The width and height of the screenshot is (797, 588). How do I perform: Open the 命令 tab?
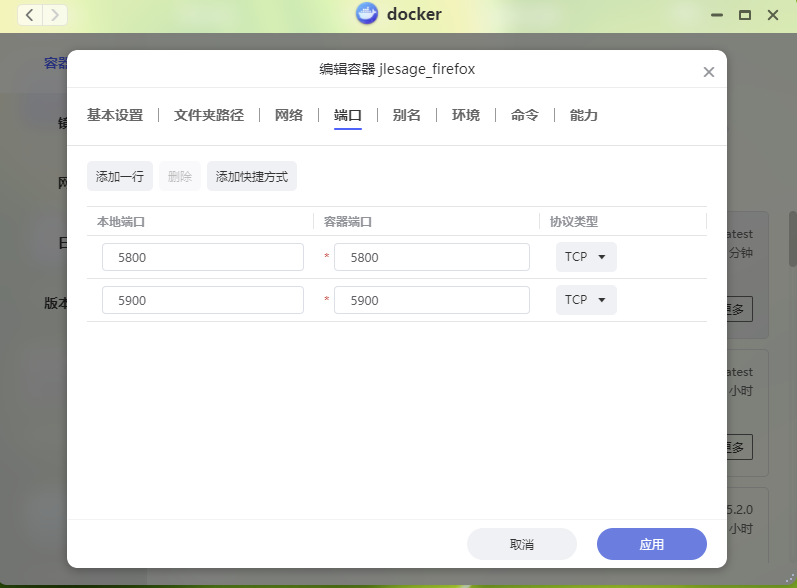(x=525, y=115)
